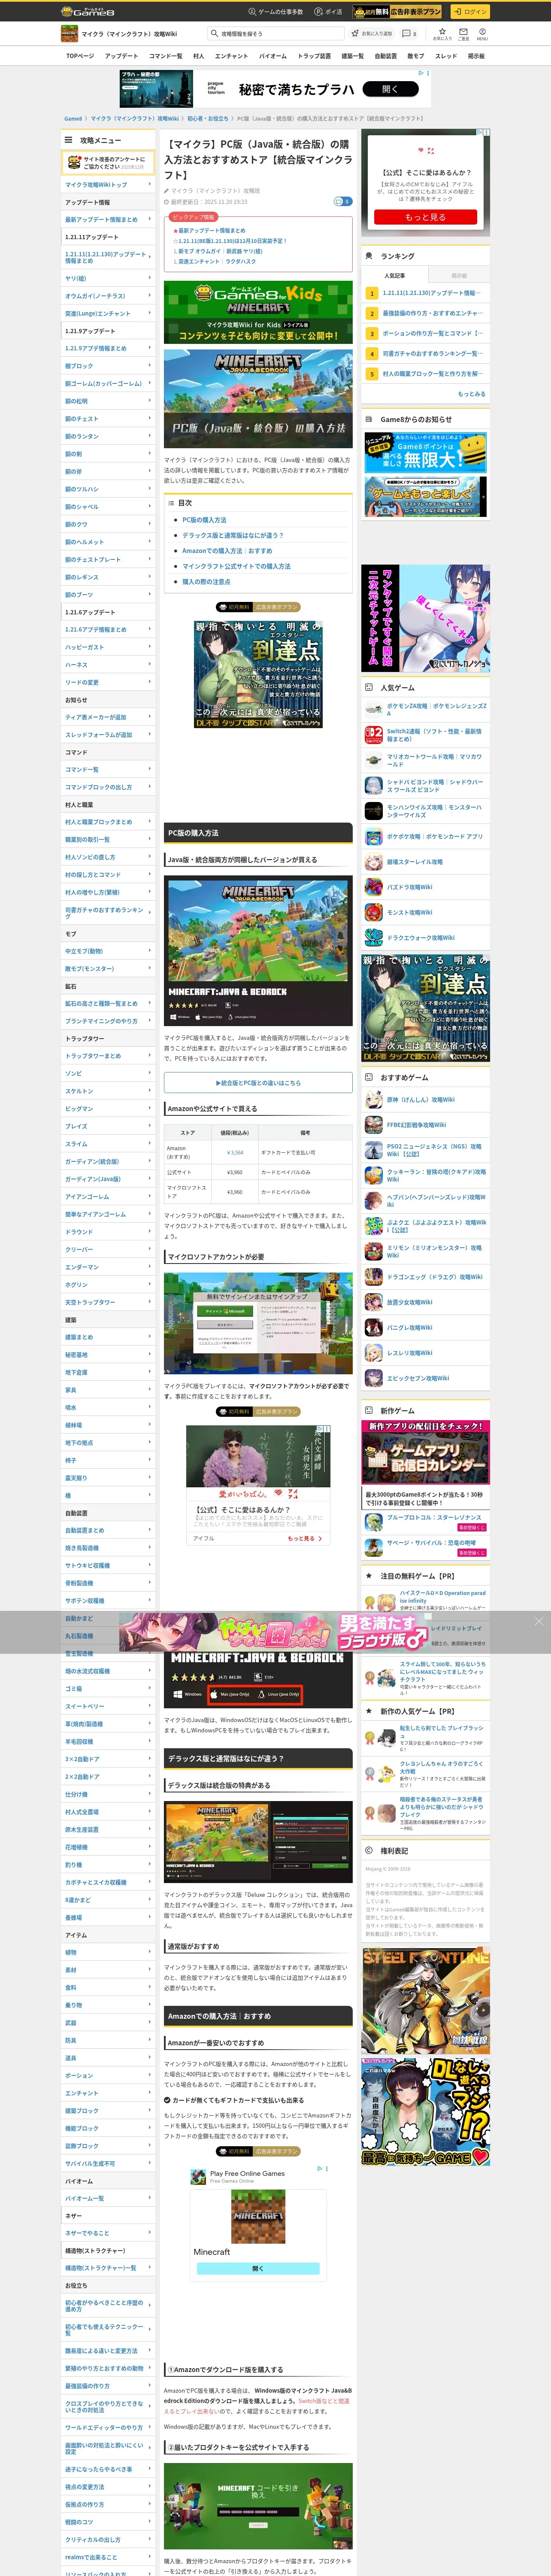551x2576 pixels.
Task: Open the comment count icon in header
Action: pyautogui.click(x=409, y=33)
